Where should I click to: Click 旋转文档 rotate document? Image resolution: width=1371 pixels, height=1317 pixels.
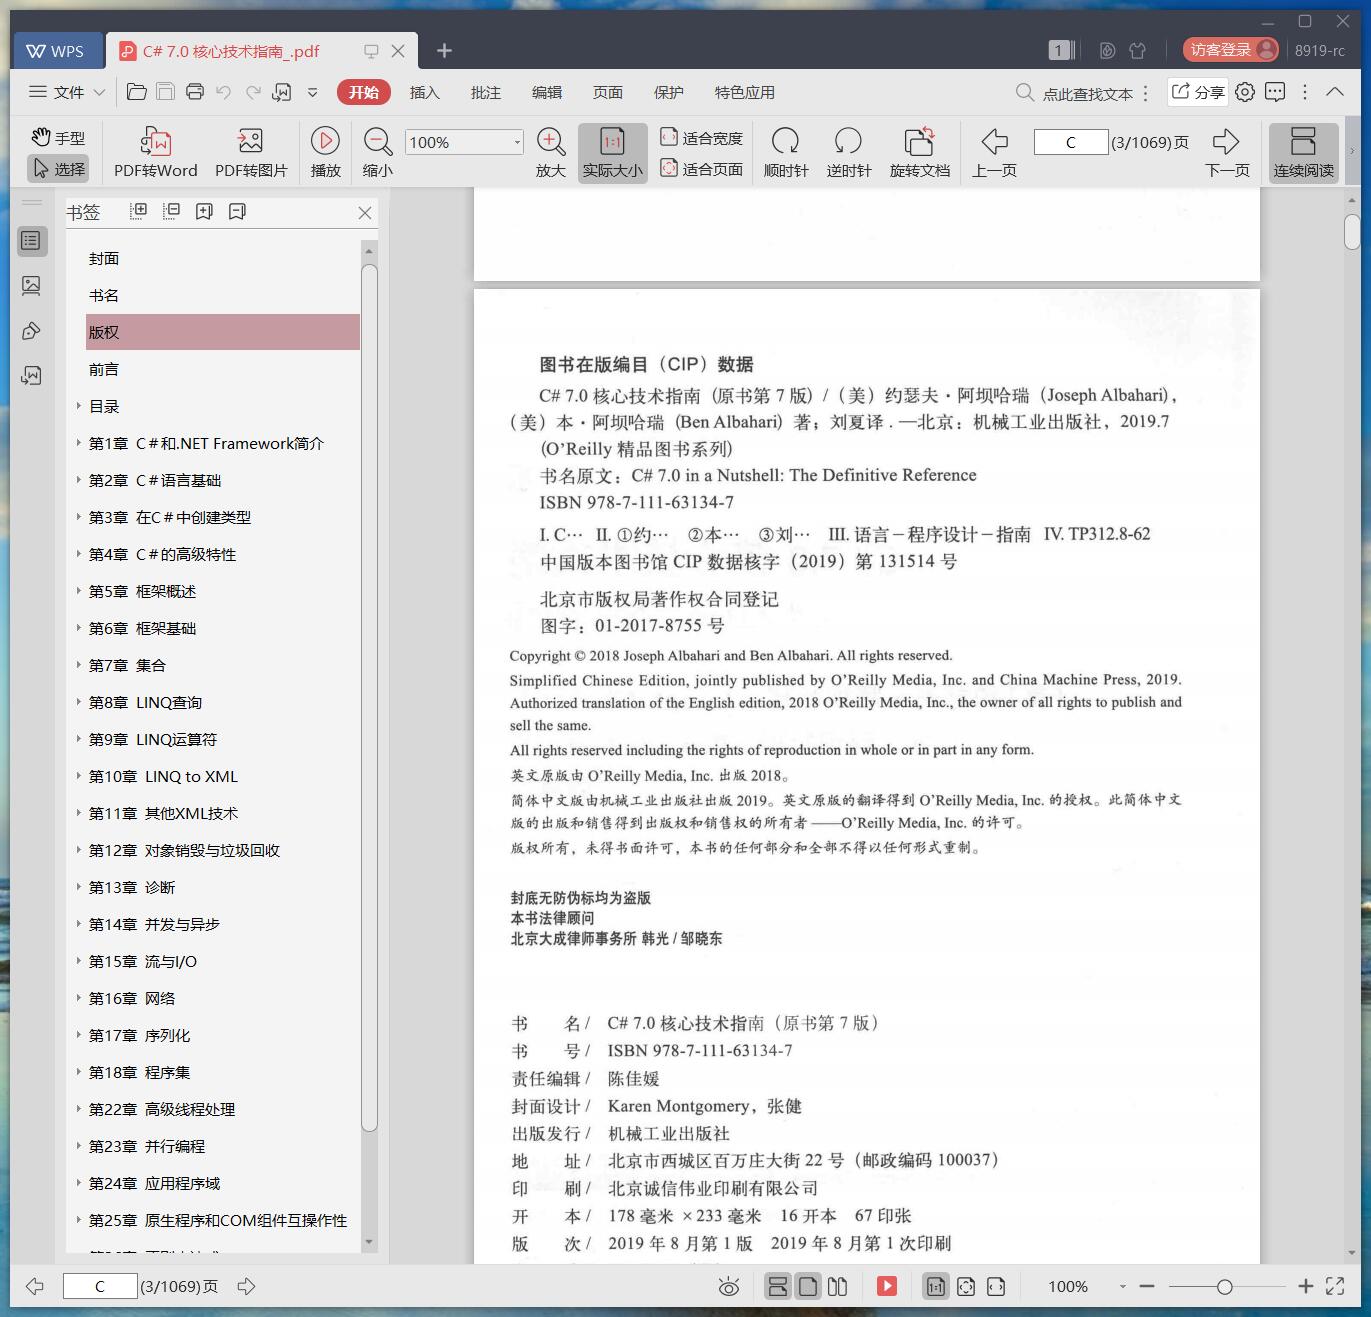pos(919,153)
